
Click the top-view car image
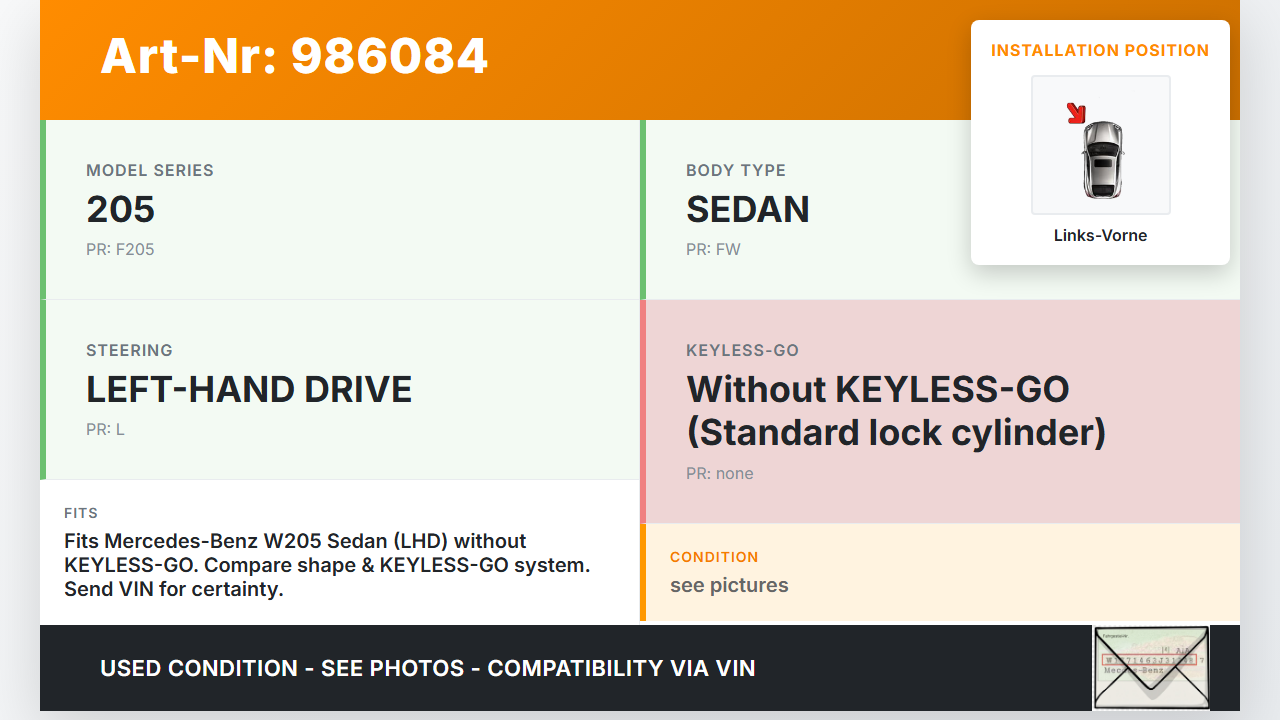pyautogui.click(x=1102, y=158)
